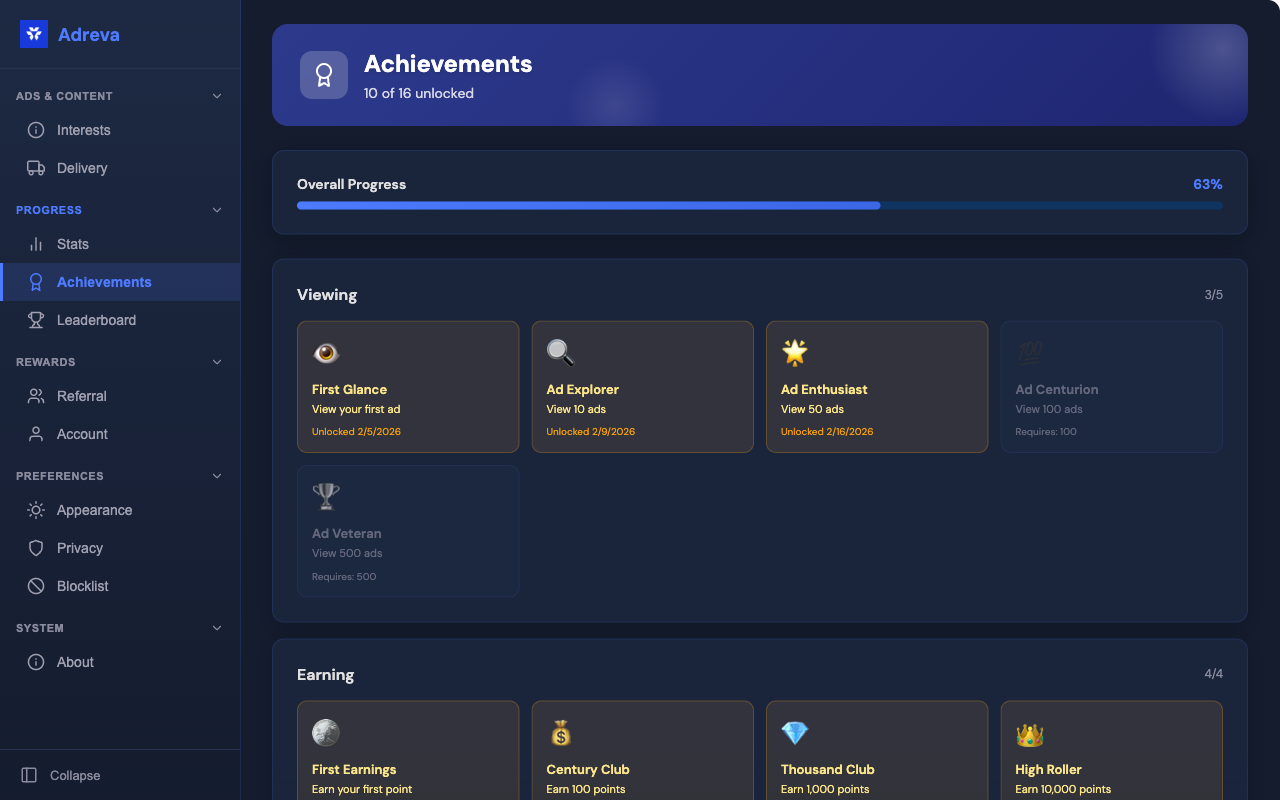Go to the About page
The width and height of the screenshot is (1280, 800).
75,662
